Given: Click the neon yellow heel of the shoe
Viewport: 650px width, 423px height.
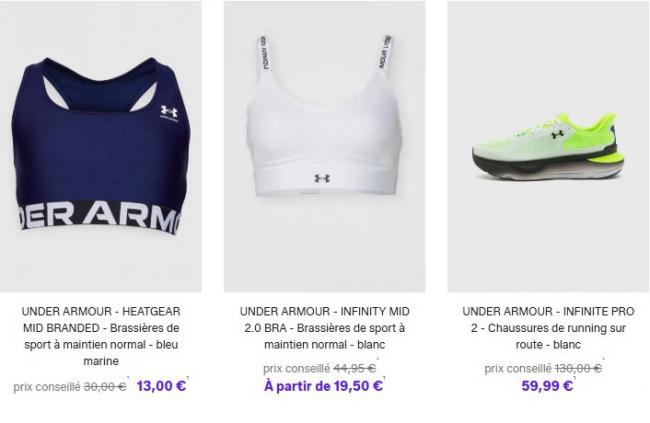Looking at the screenshot, I should point(611,158).
